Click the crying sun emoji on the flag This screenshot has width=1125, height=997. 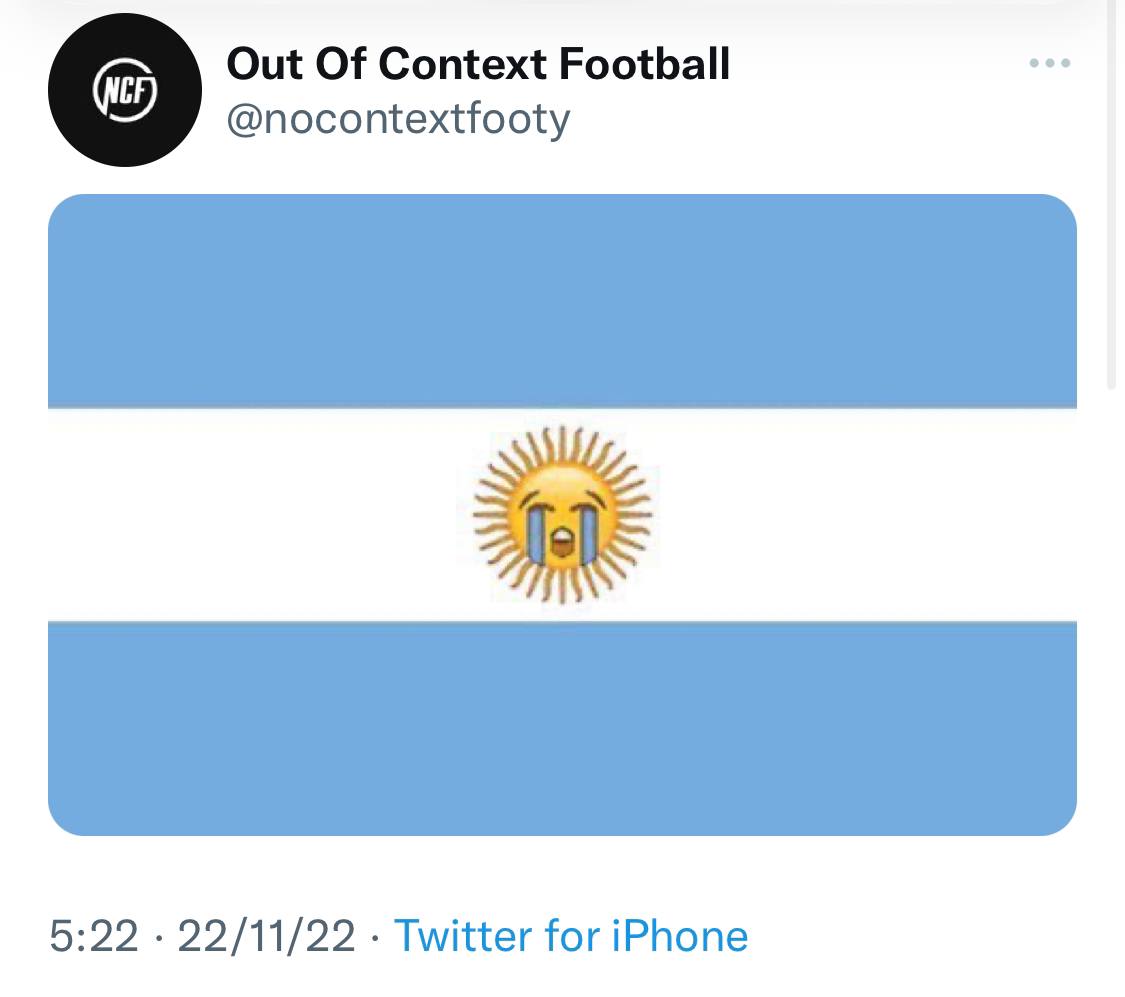563,514
